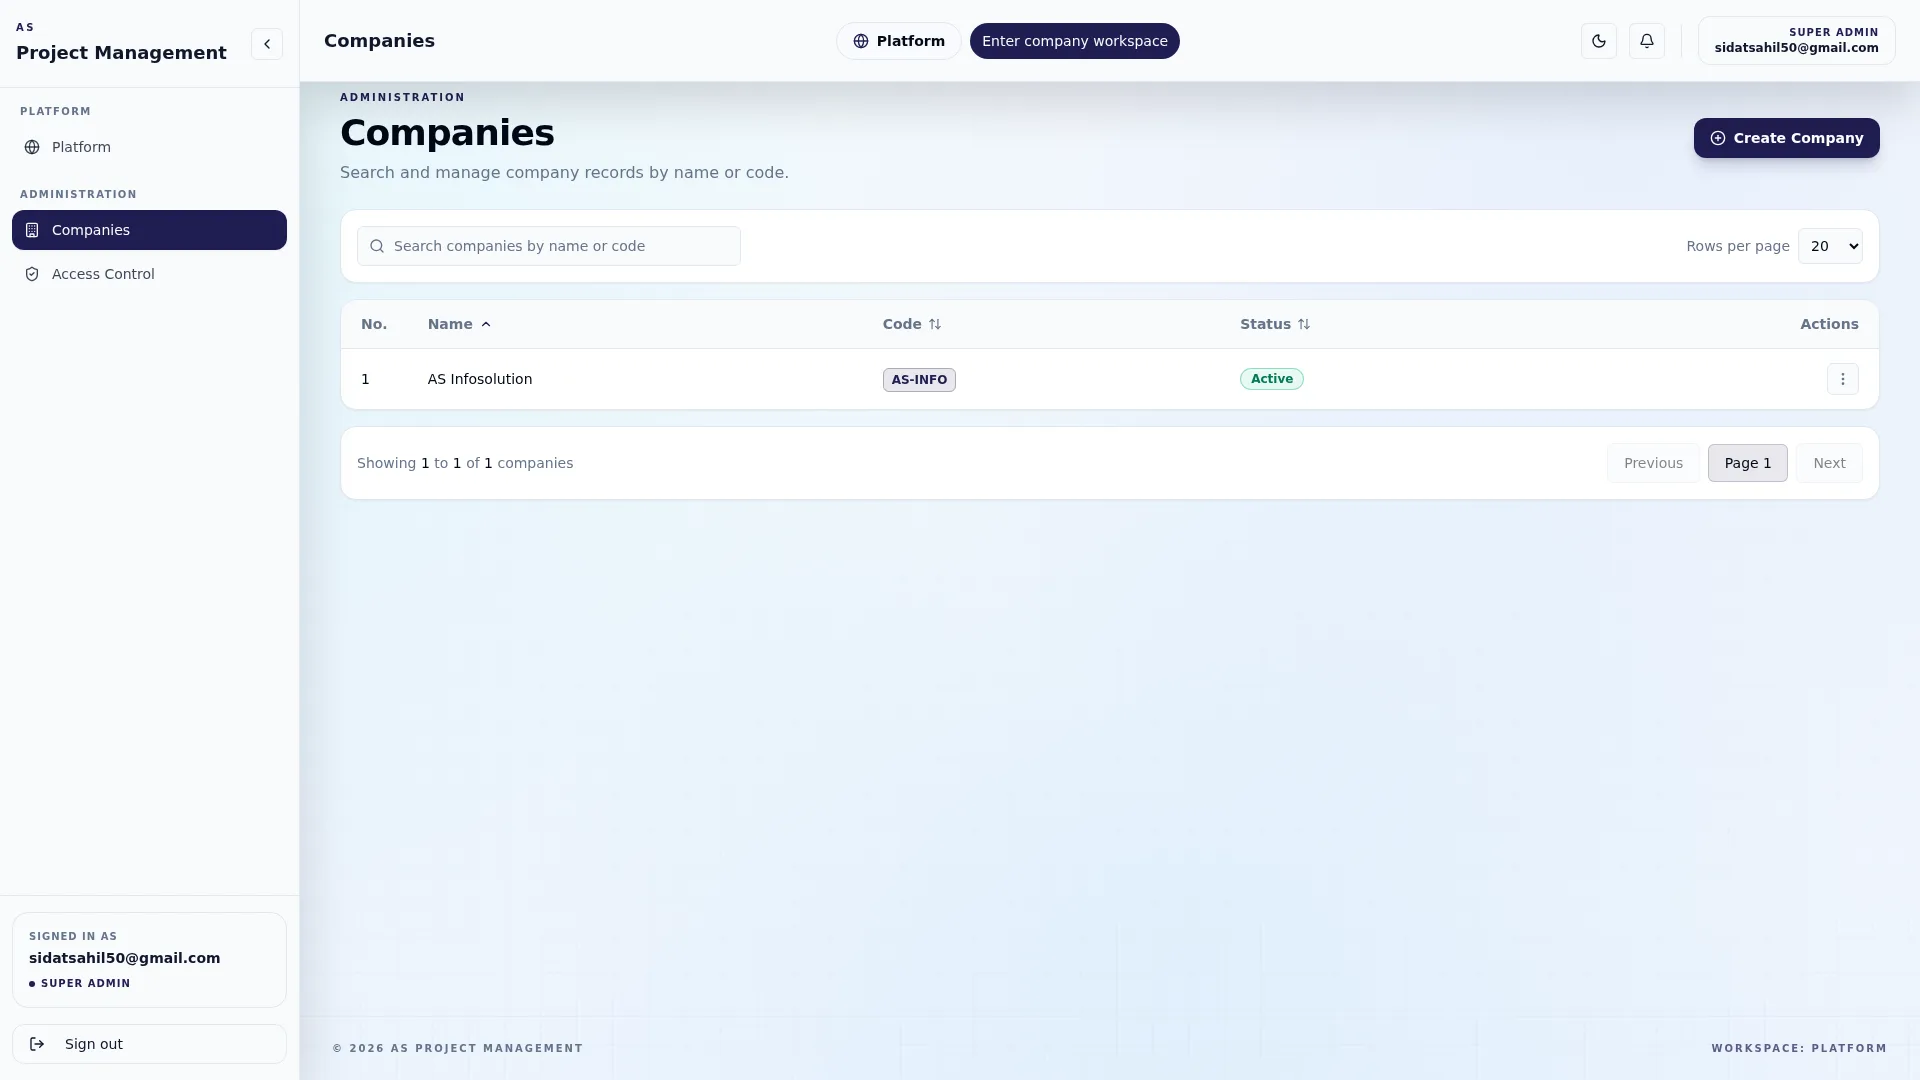Screen dimensions: 1920x1080
Task: Sort the table by Code column
Action: tap(912, 324)
